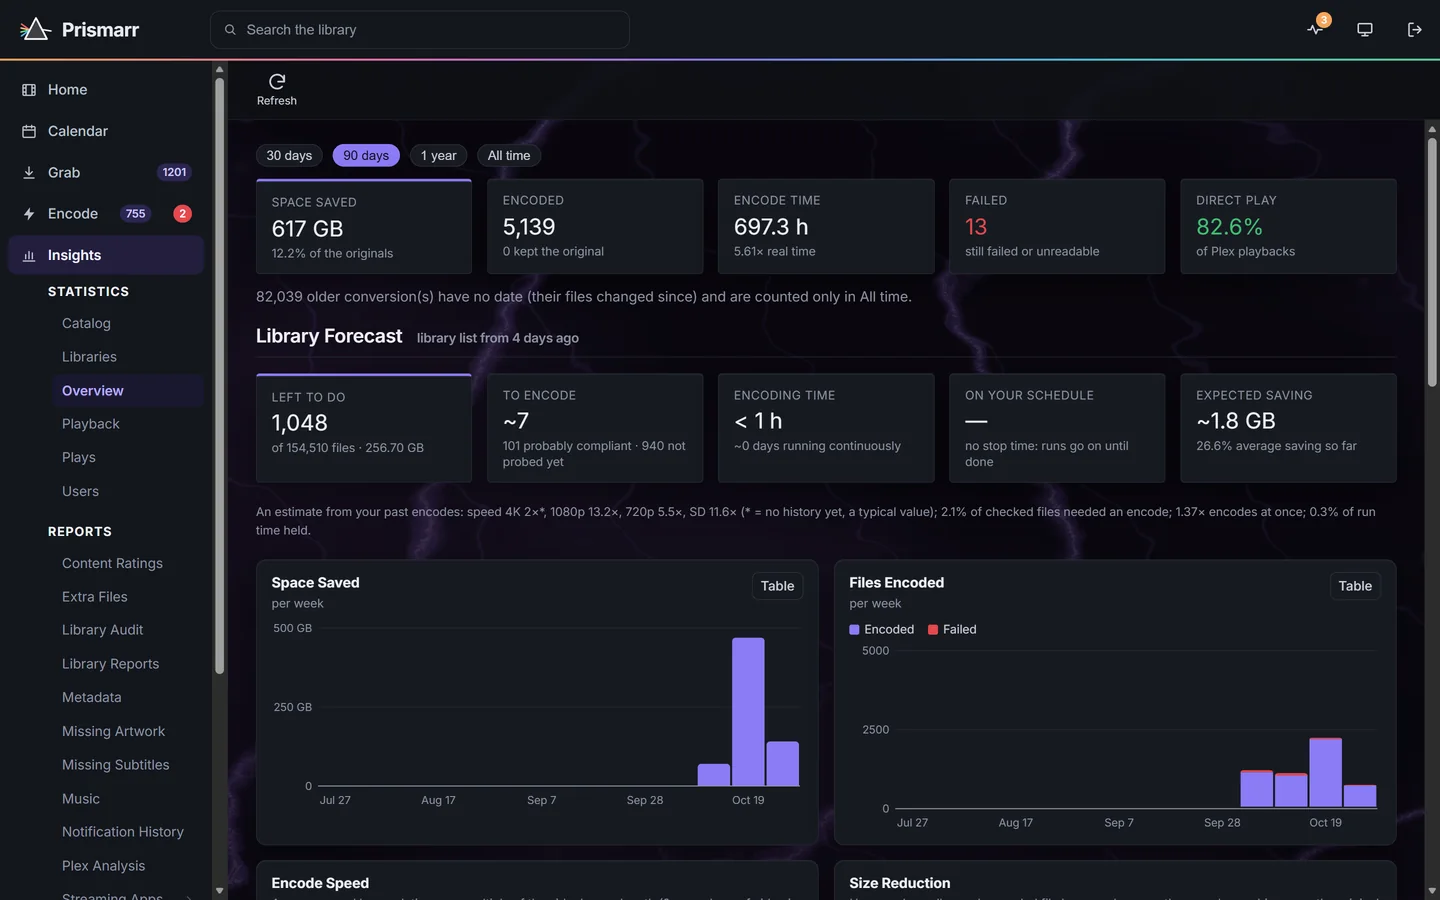
Task: Click the Grab 1201 count badge
Action: (174, 172)
